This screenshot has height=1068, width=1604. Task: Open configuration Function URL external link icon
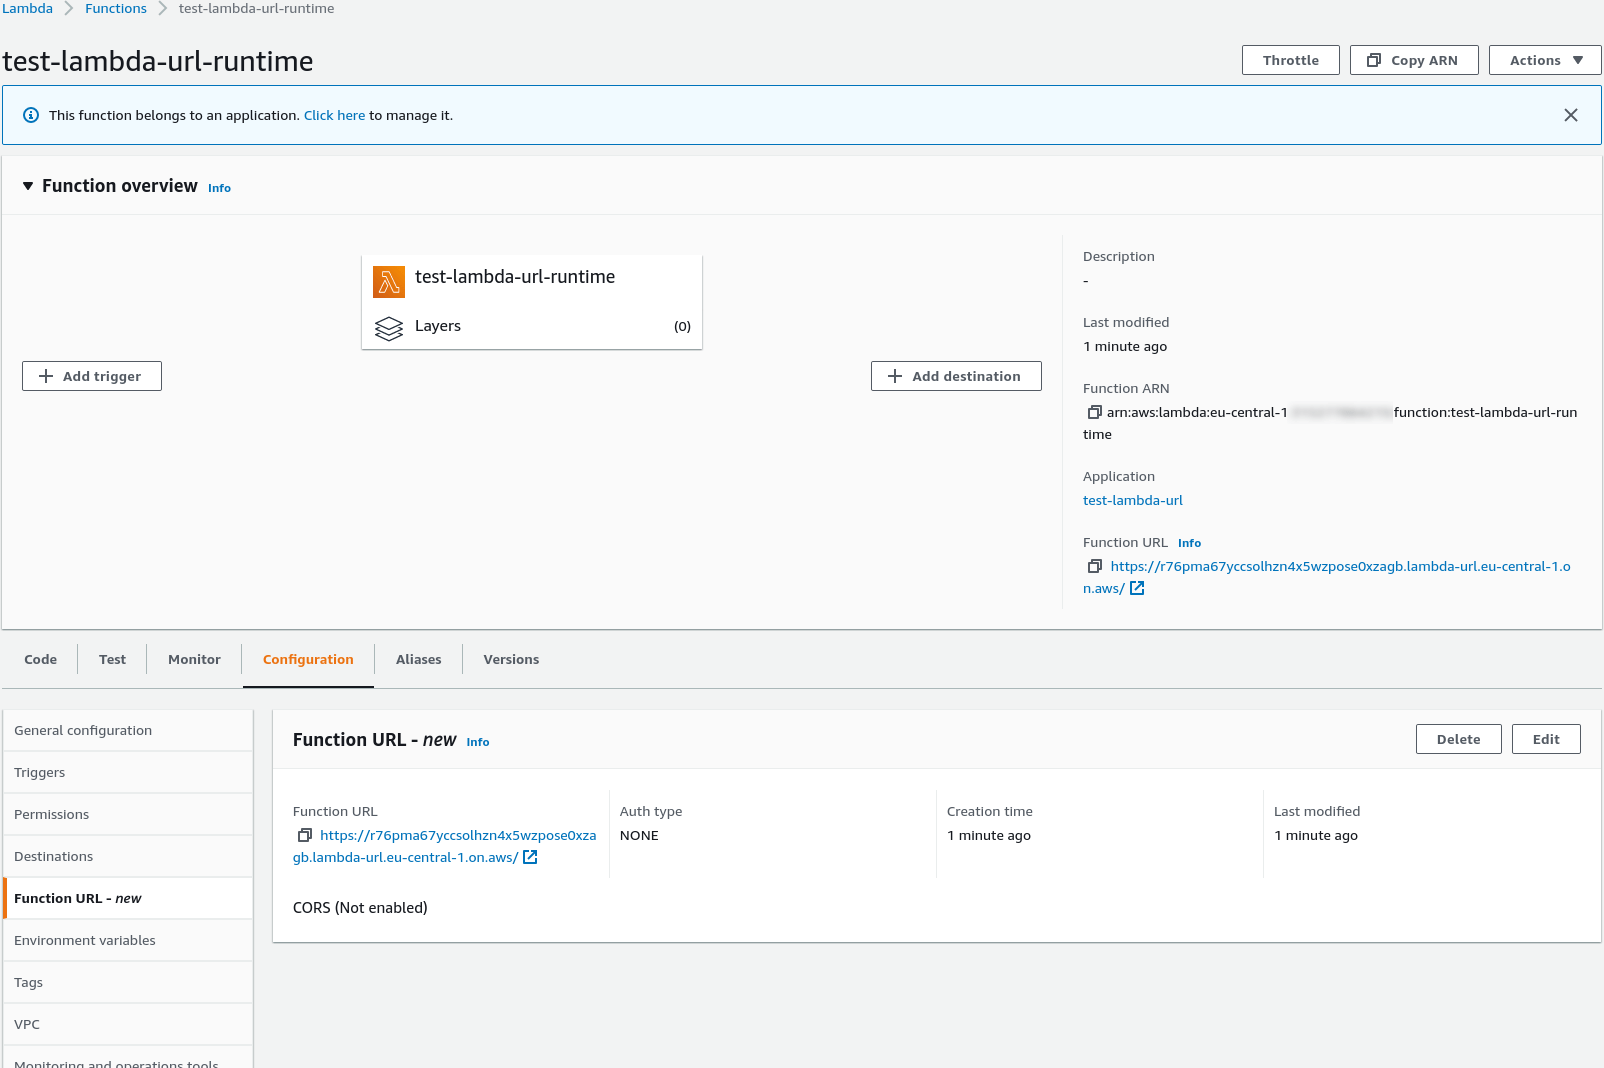tap(530, 857)
